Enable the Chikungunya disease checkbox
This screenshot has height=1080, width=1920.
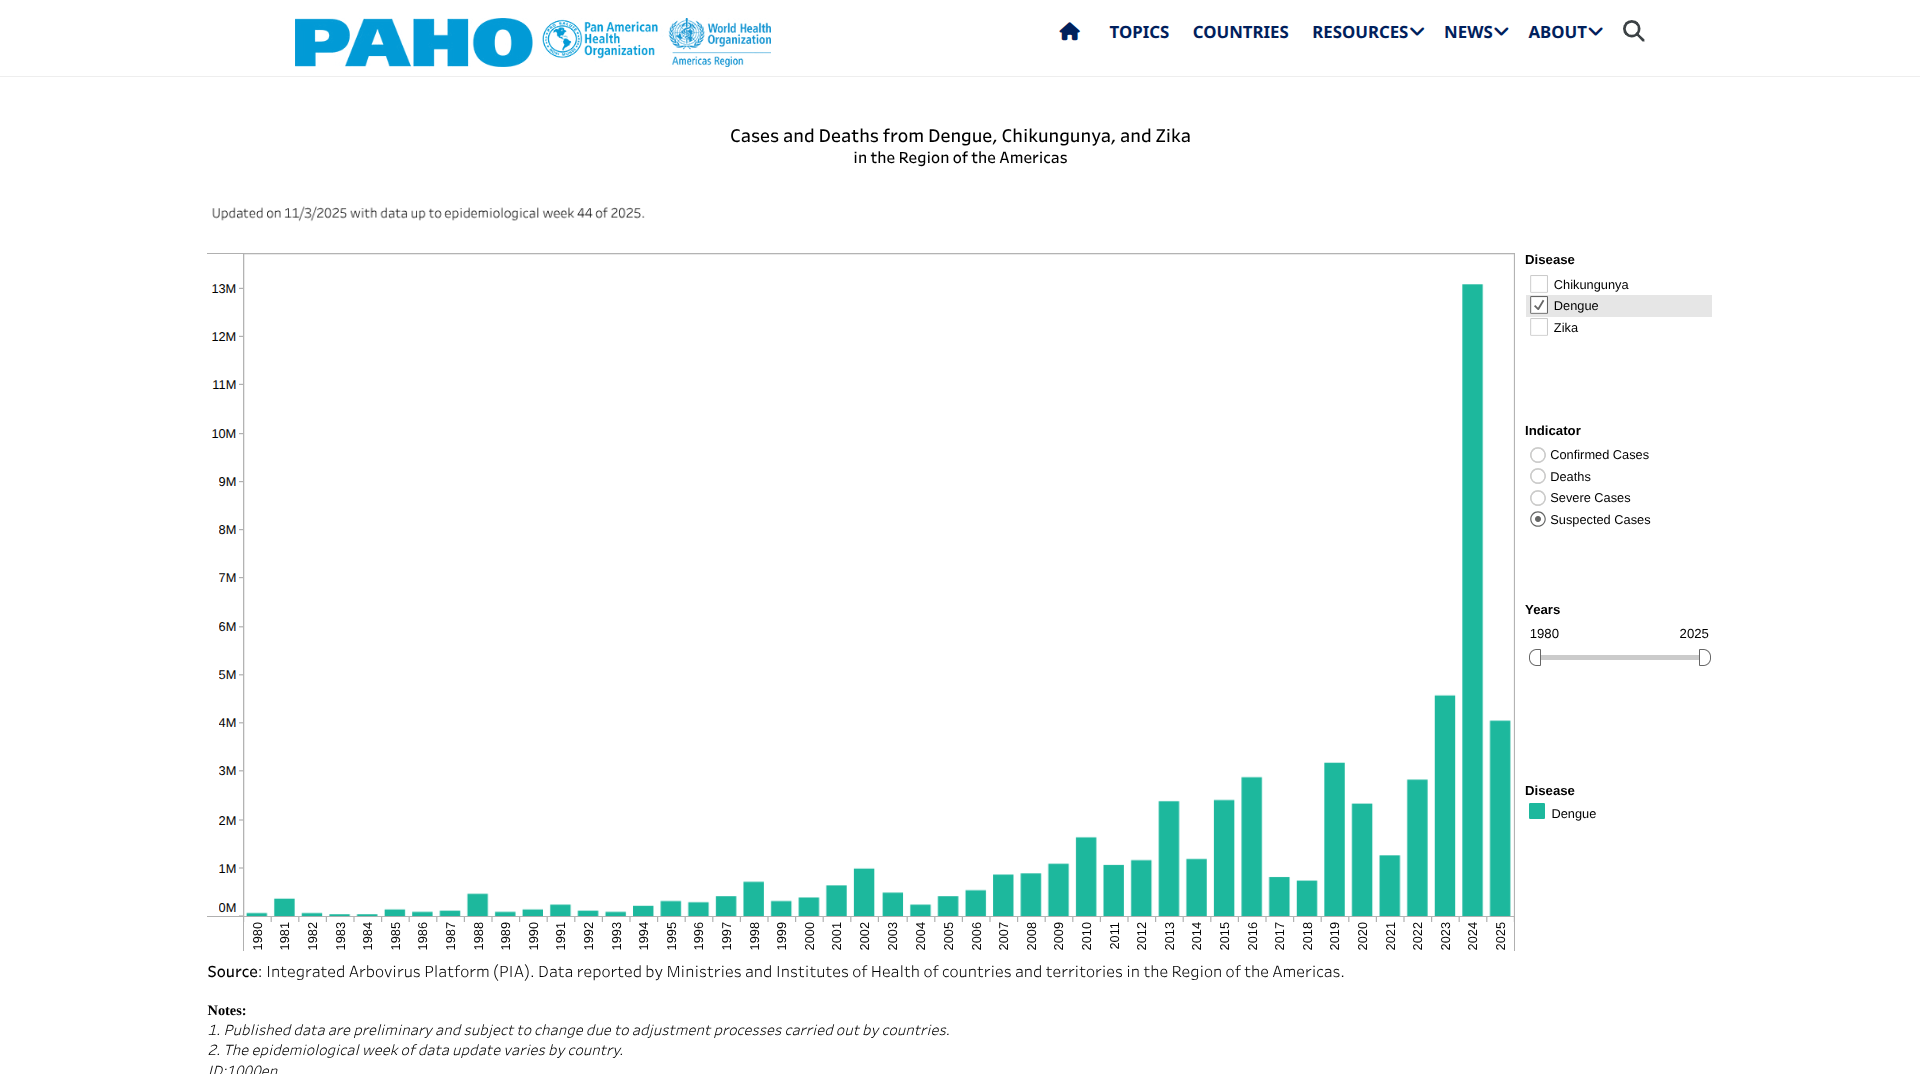[1539, 285]
